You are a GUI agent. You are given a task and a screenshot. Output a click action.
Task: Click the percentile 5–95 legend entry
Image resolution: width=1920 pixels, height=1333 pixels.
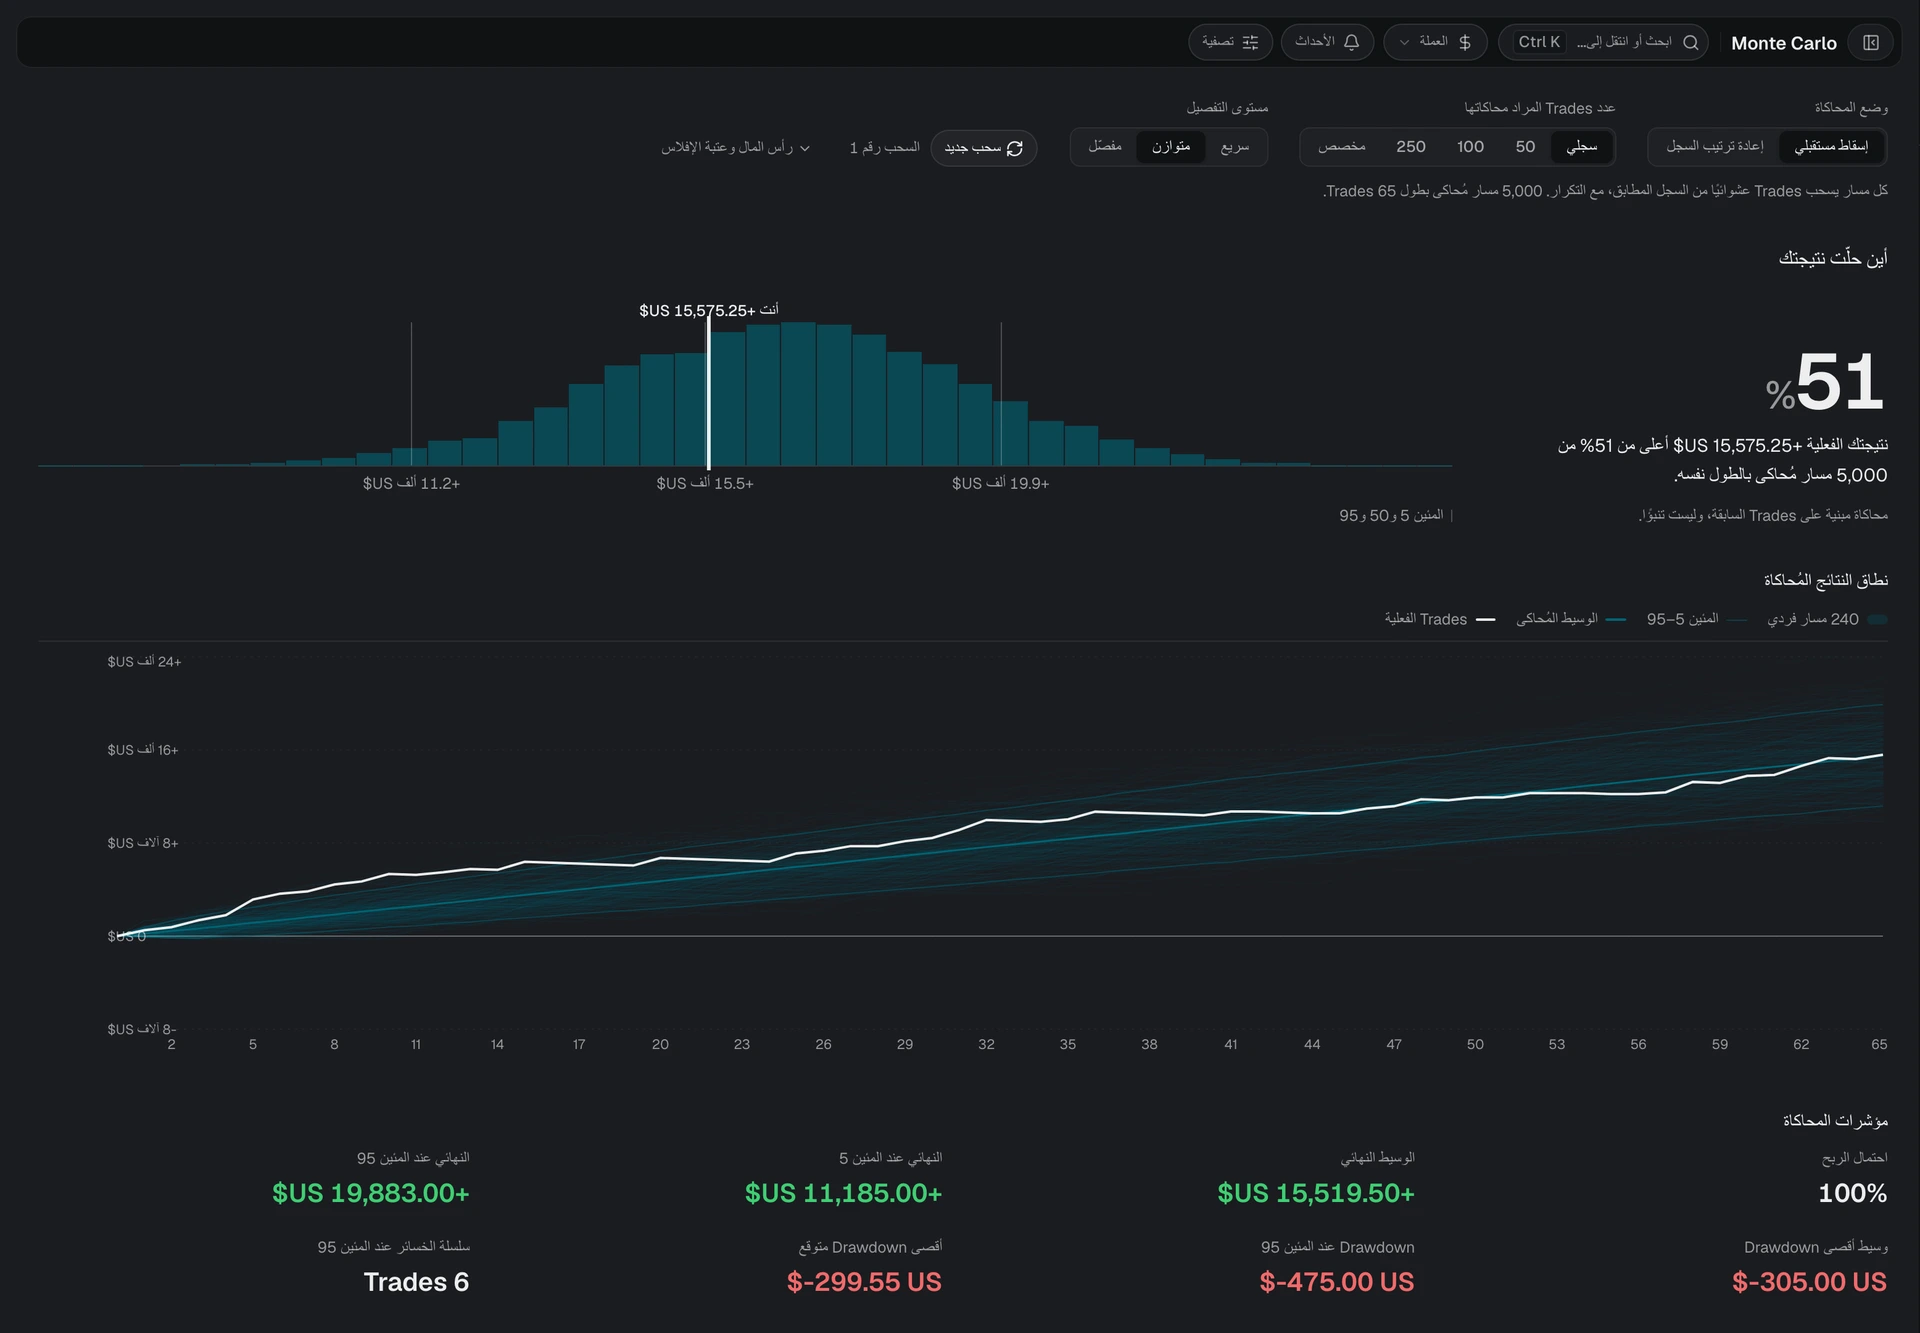[x=1697, y=620]
